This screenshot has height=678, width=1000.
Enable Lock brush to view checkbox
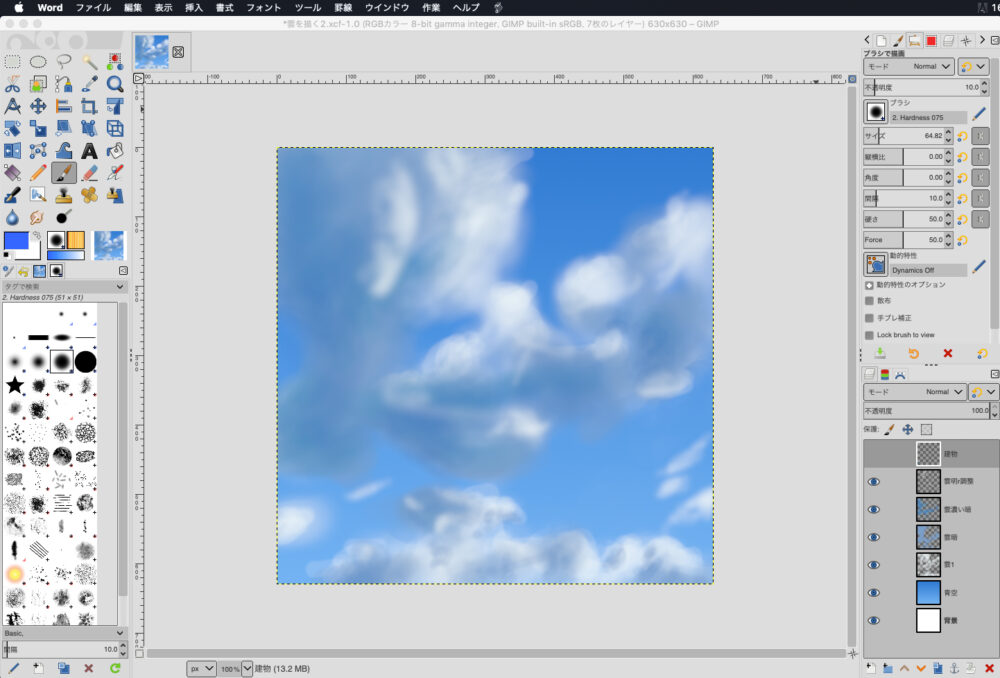(x=869, y=335)
